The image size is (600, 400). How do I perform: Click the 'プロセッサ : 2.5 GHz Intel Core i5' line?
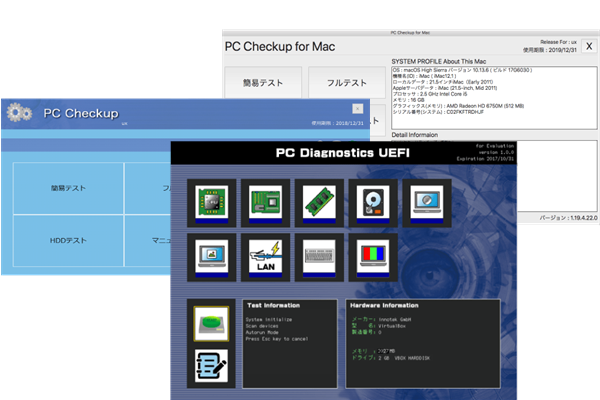pyautogui.click(x=430, y=94)
